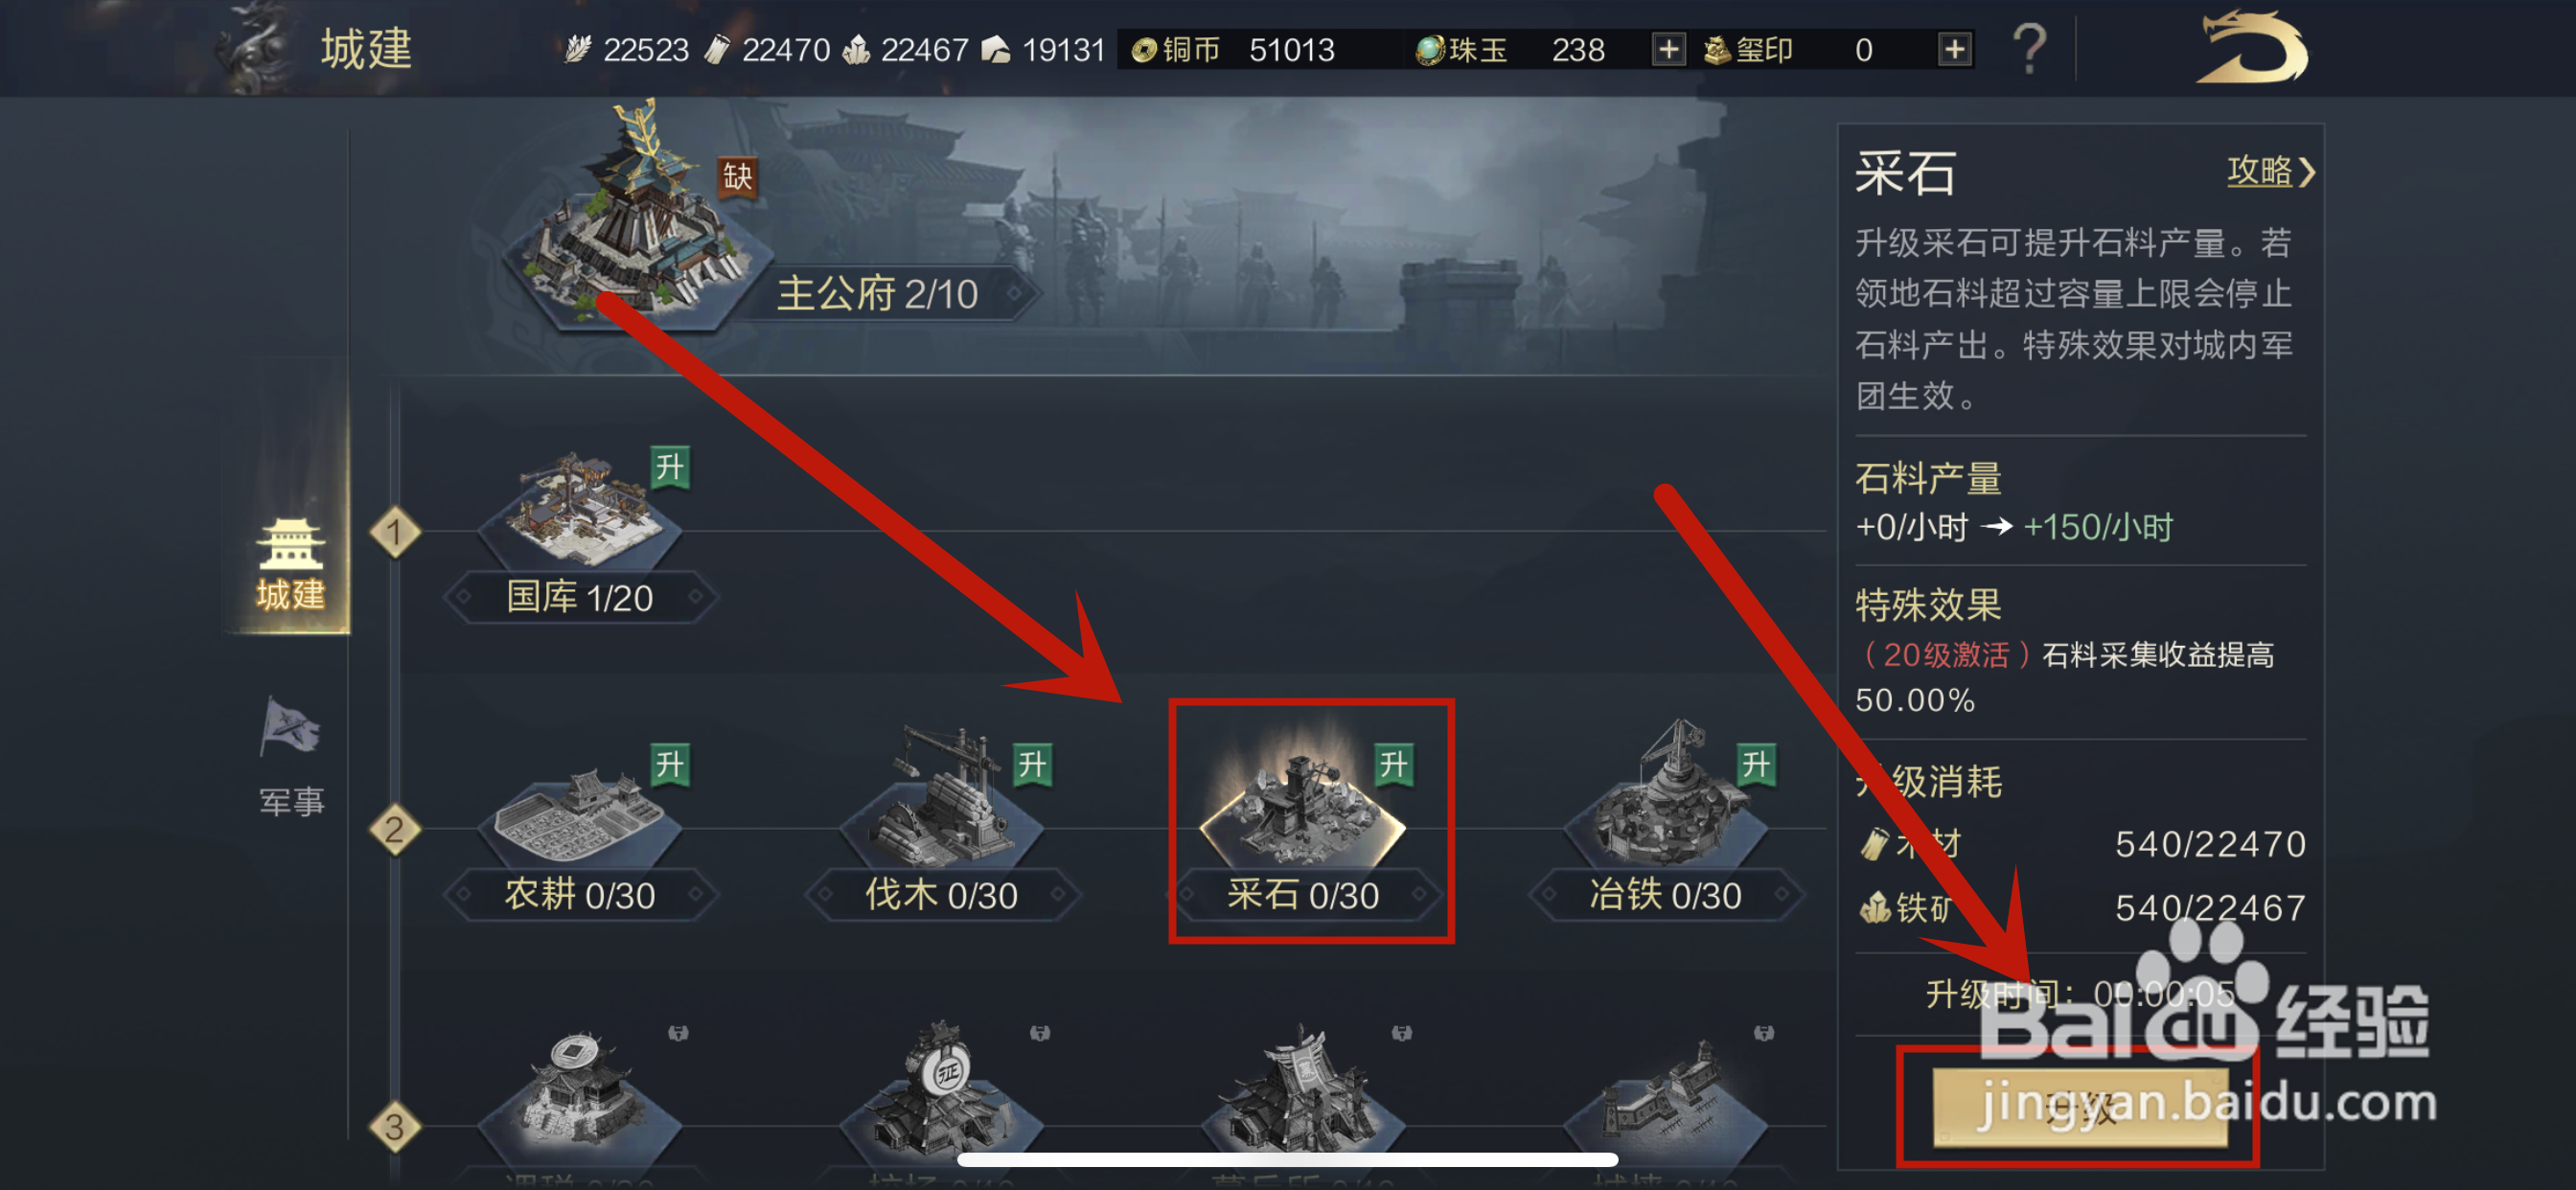Add more 玺印 with plus button

coord(1954,49)
